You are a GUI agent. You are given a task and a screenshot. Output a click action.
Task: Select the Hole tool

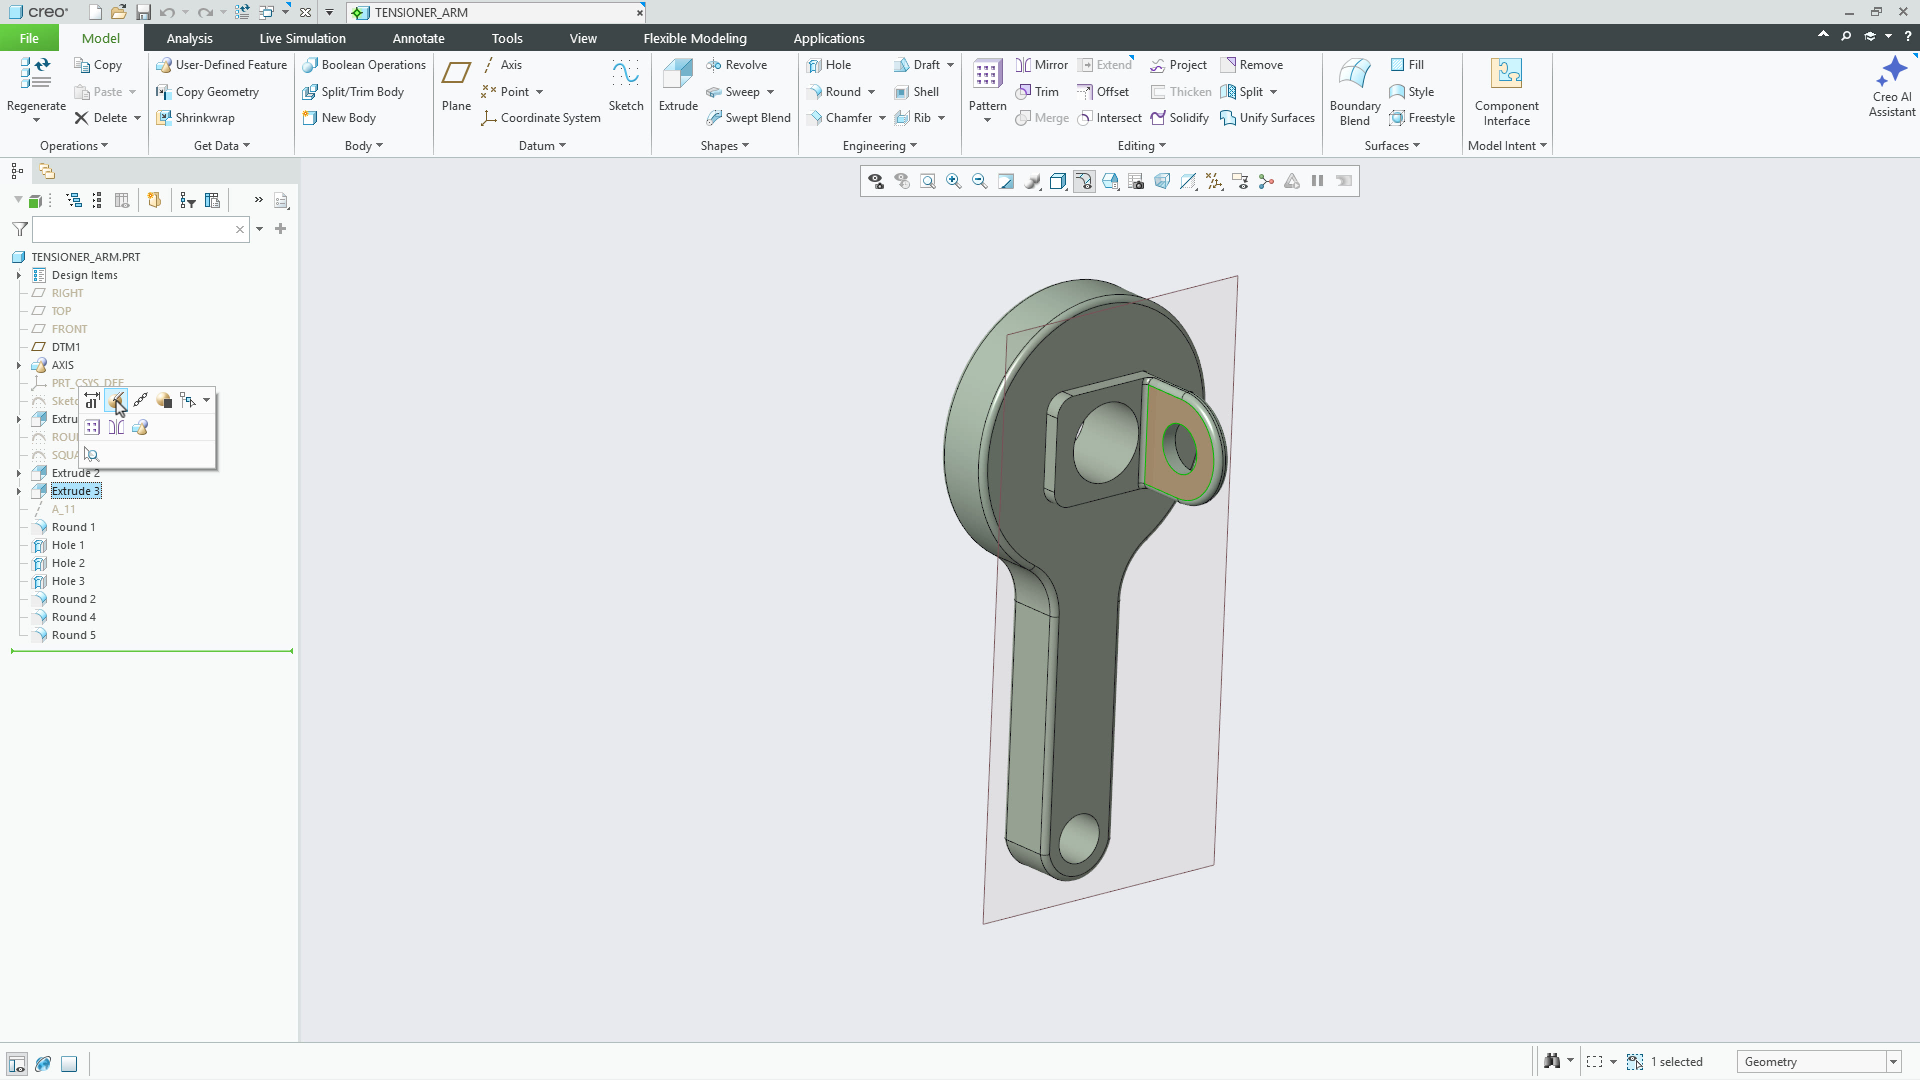point(829,65)
